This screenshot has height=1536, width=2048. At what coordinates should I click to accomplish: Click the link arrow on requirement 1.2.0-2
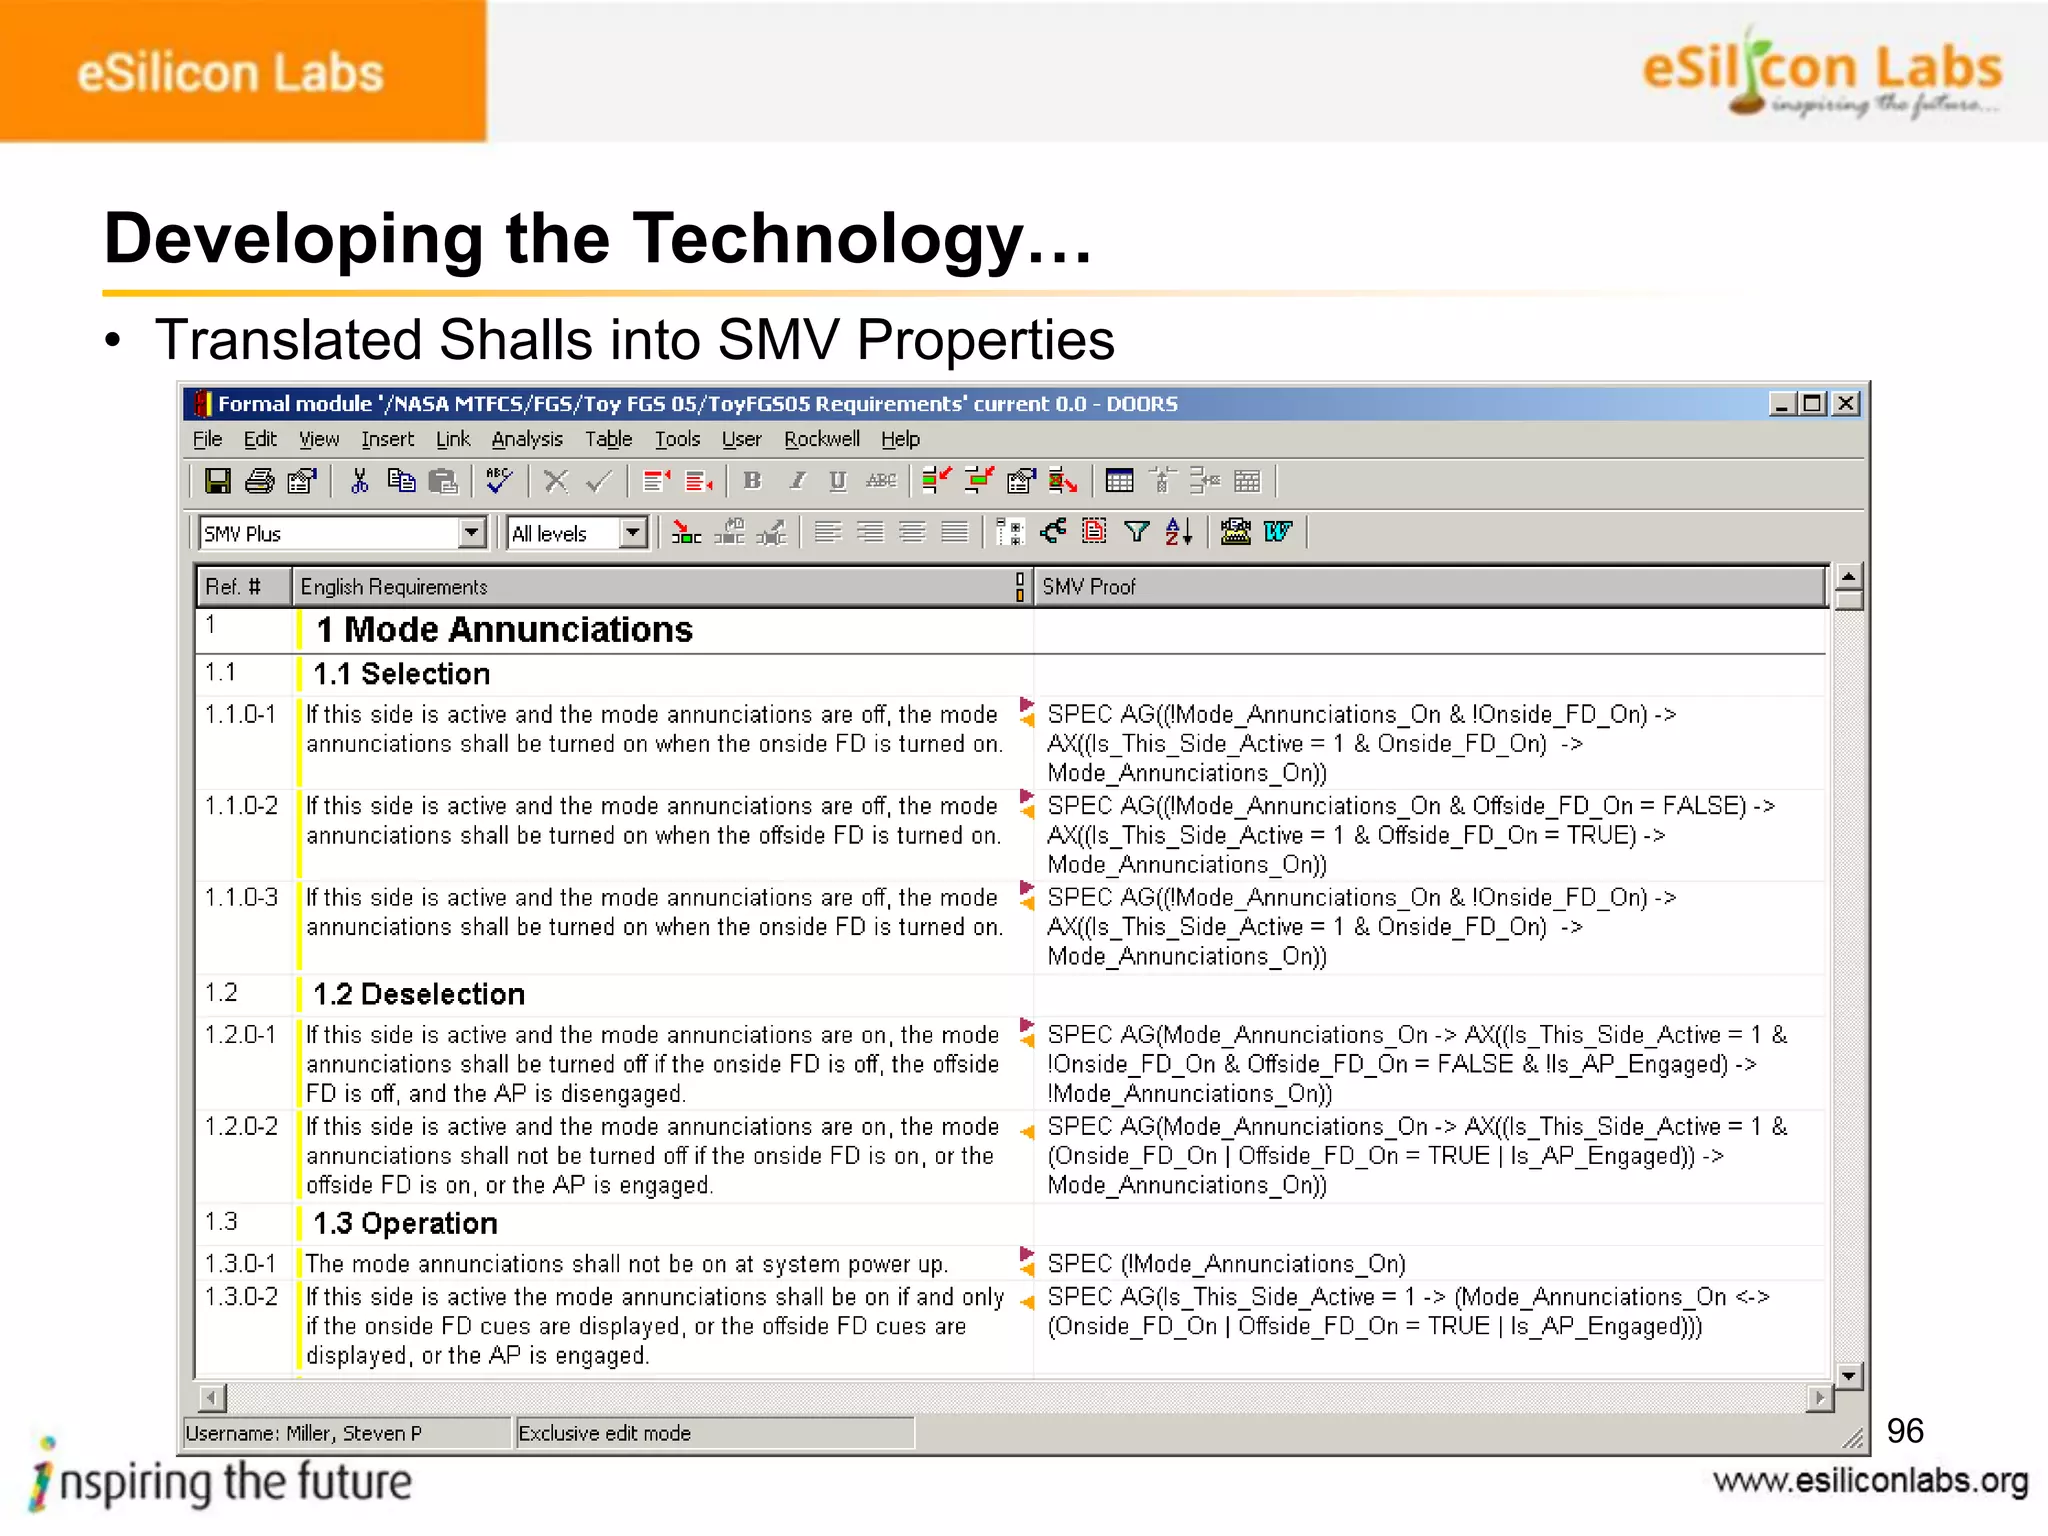click(x=1026, y=1133)
